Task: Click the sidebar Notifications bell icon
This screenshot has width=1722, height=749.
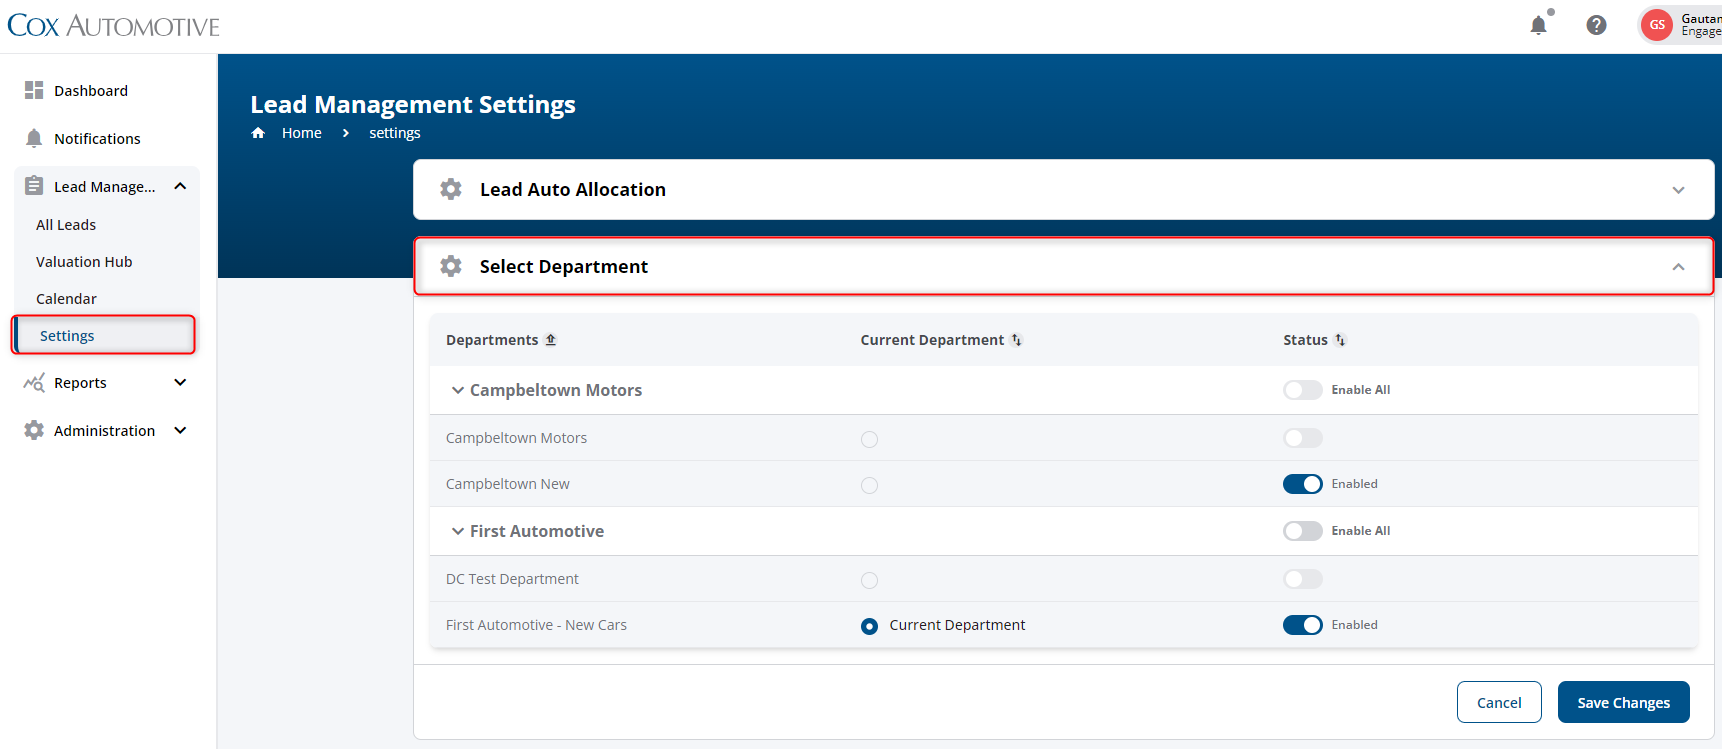Action: click(x=34, y=138)
